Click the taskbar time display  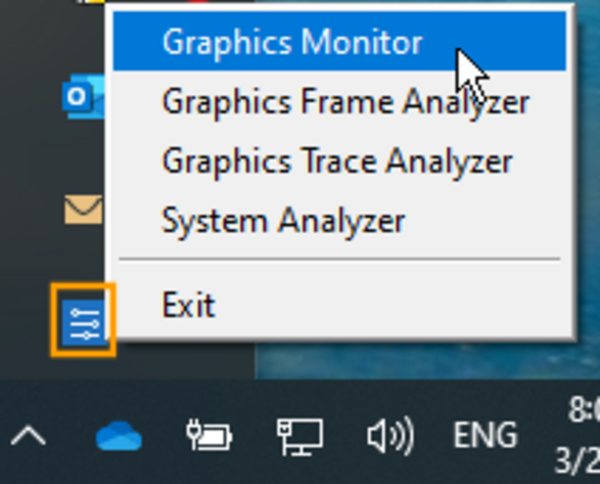(x=584, y=409)
